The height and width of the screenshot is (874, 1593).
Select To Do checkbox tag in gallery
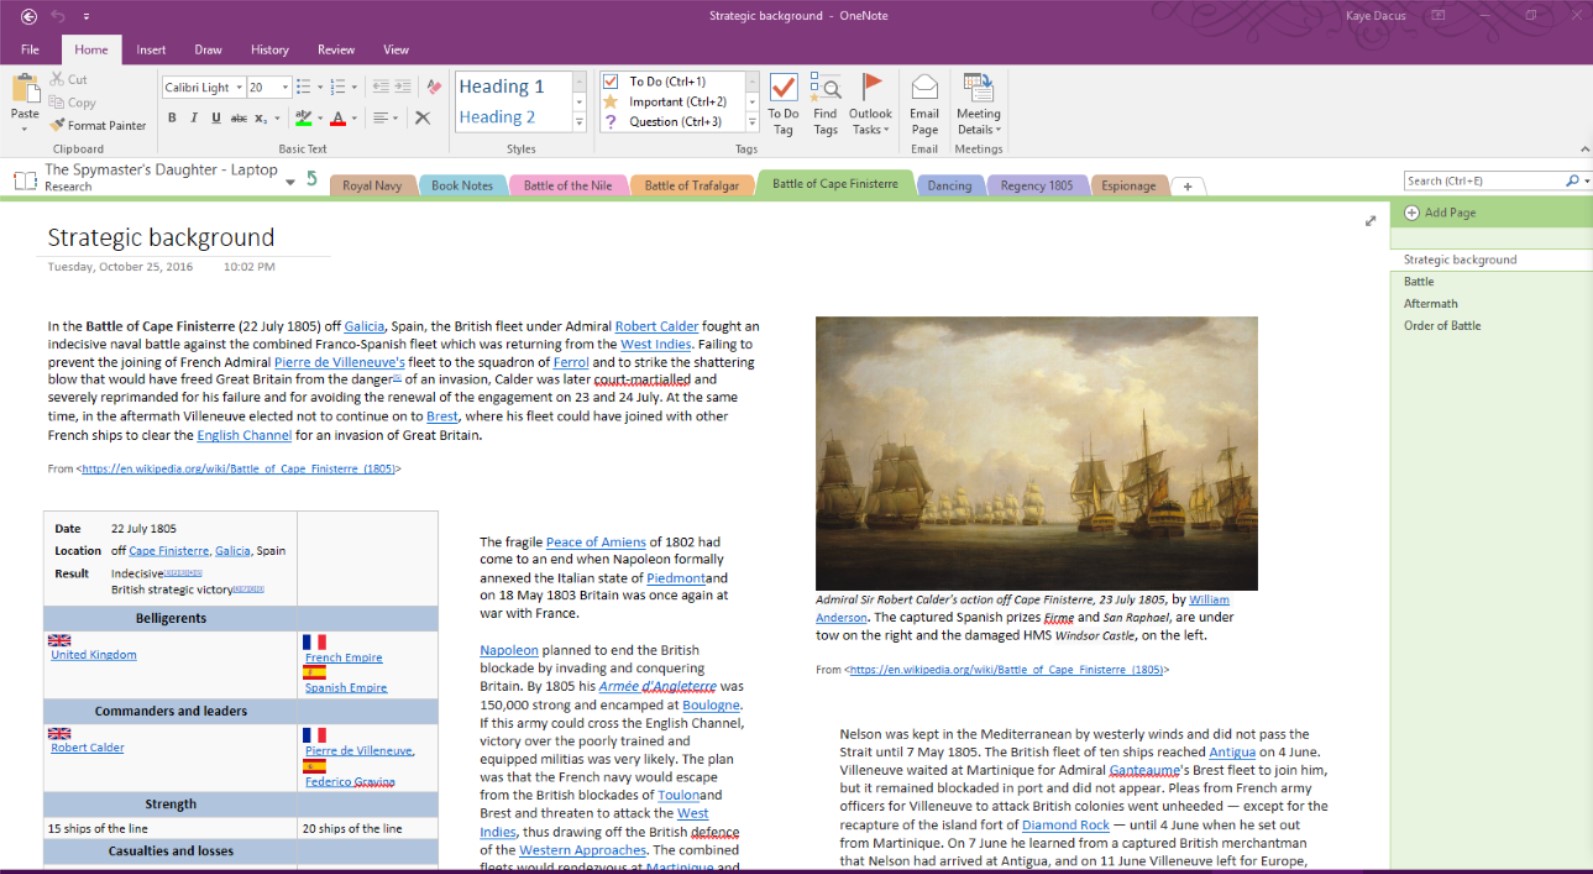point(611,81)
